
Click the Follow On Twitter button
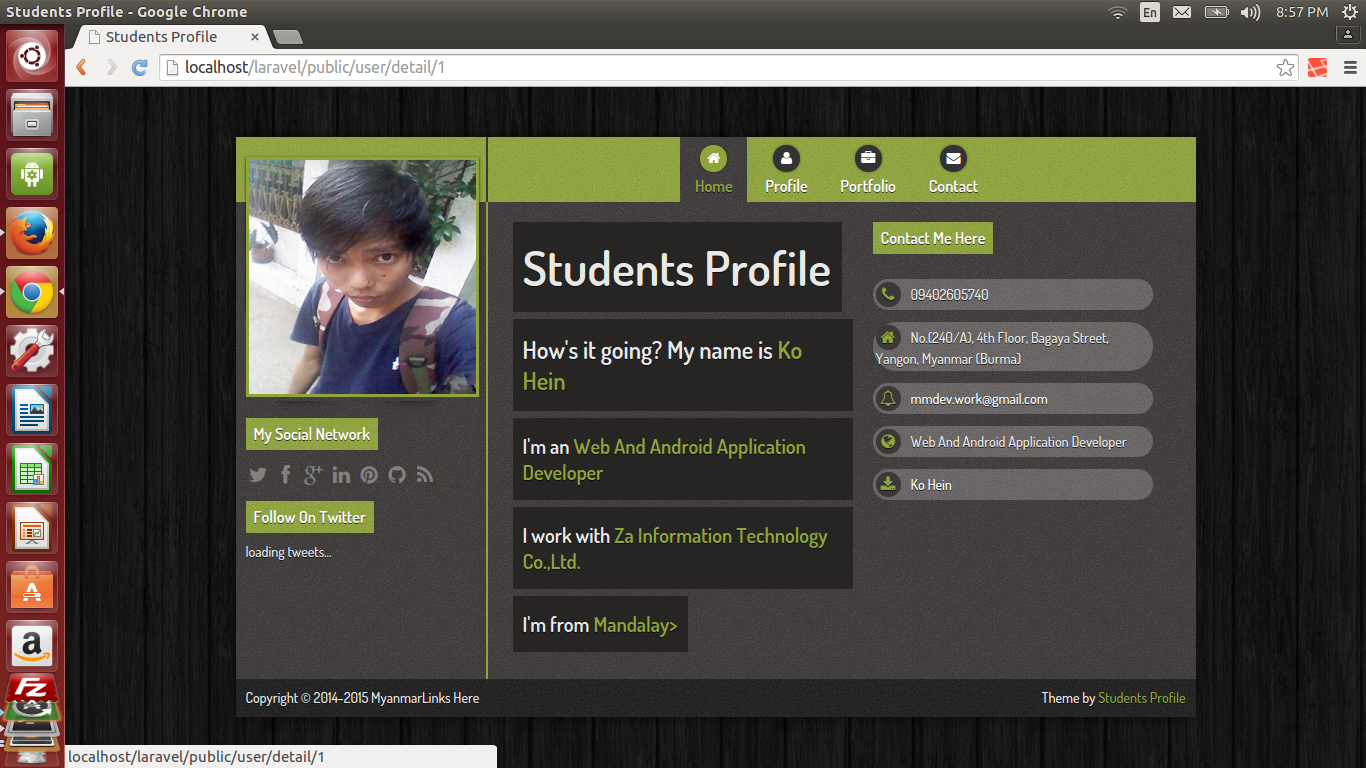coord(309,517)
